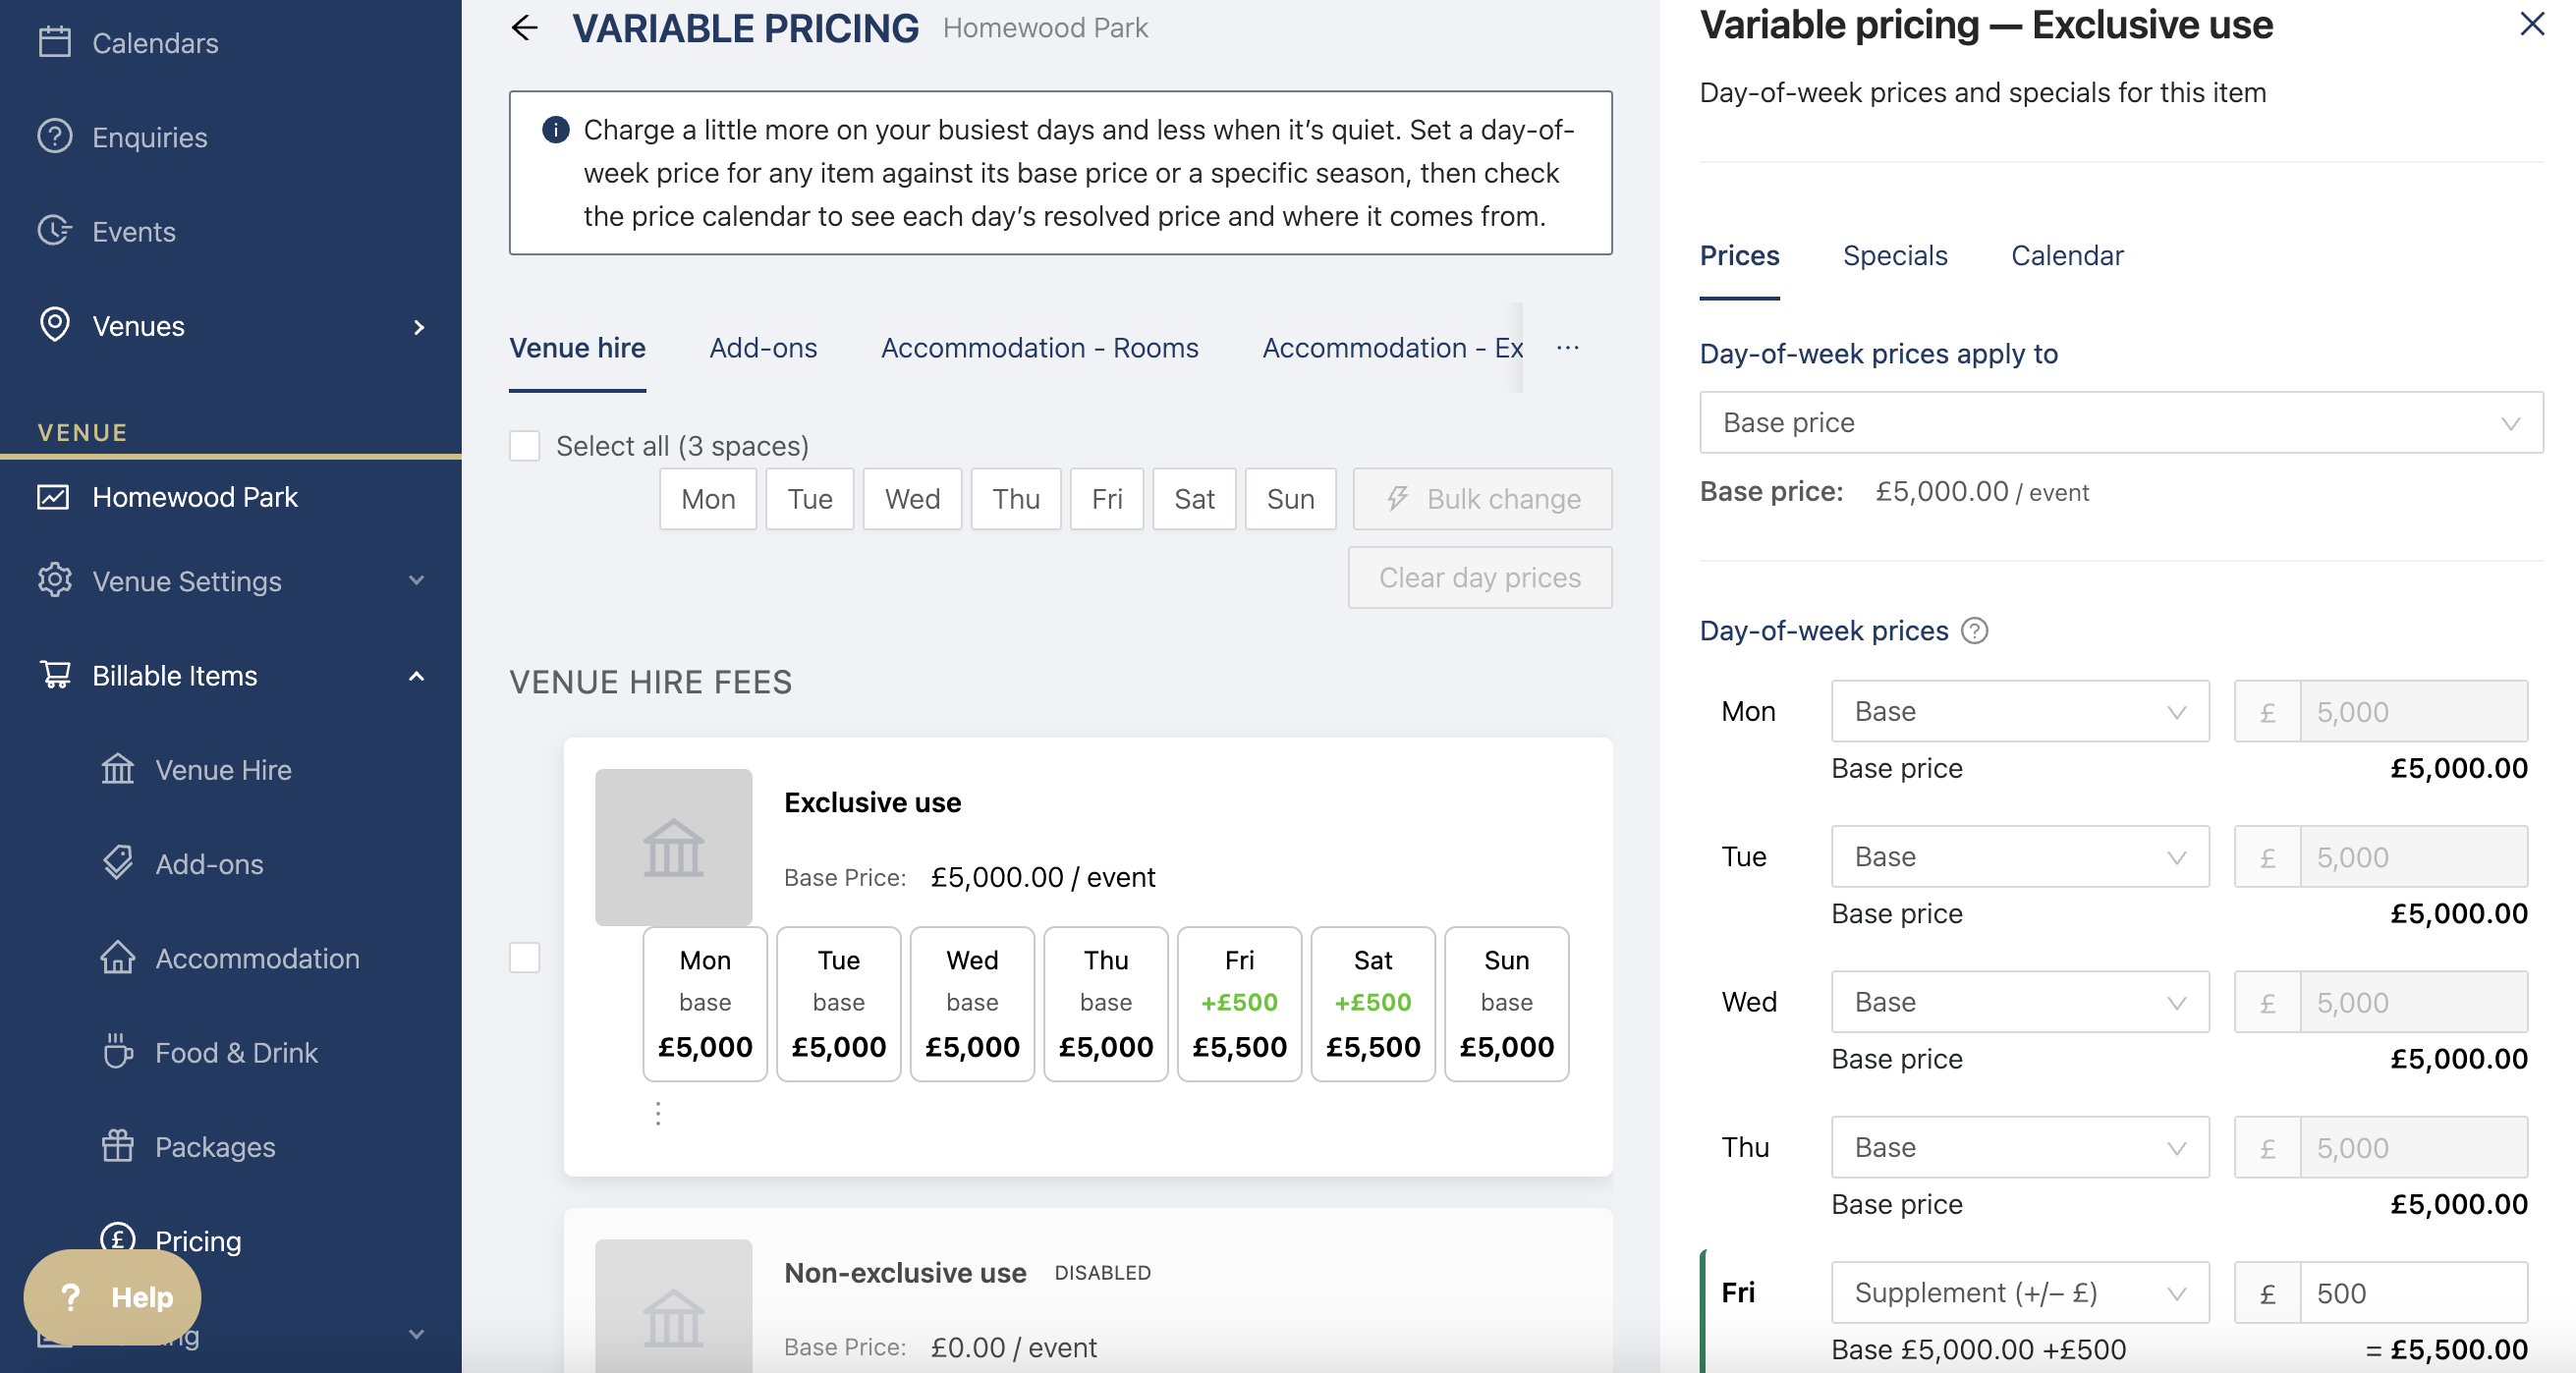Open Venue Settings gear icon
The width and height of the screenshot is (2576, 1373).
tap(54, 580)
